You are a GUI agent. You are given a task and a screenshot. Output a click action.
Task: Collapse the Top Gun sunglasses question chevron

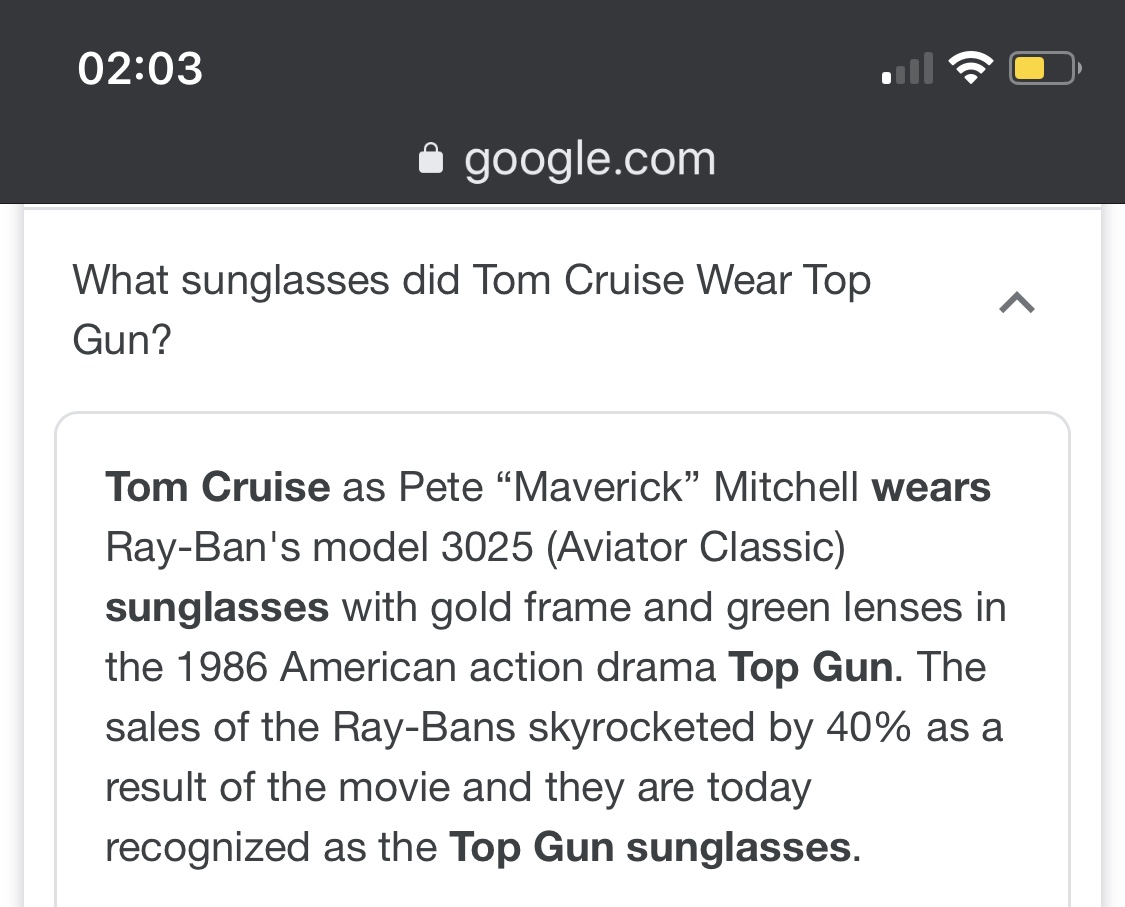pos(1017,303)
